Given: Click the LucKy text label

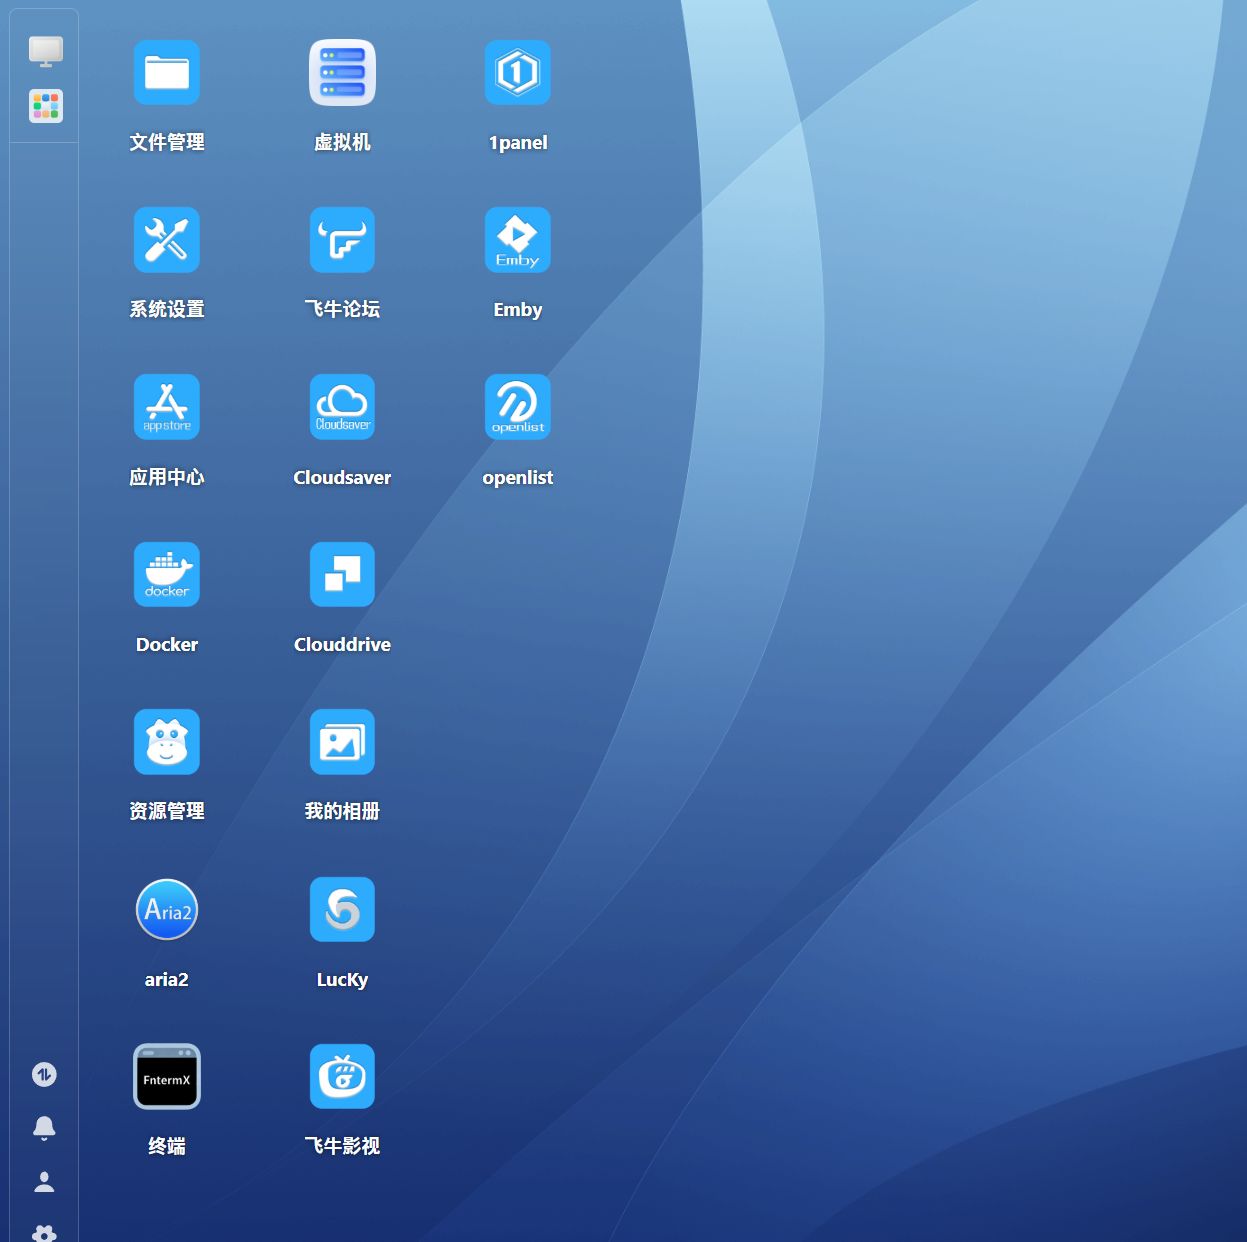Looking at the screenshot, I should point(342,980).
